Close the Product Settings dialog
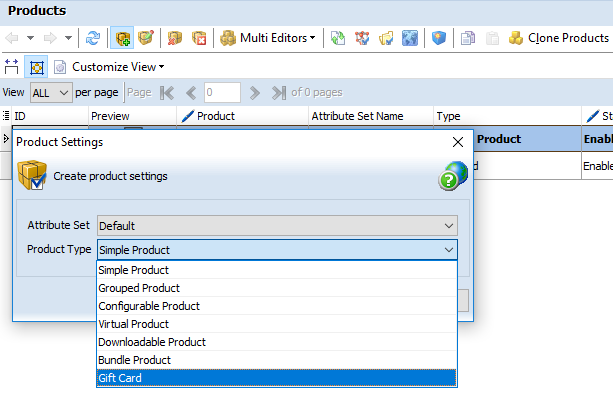 click(458, 142)
